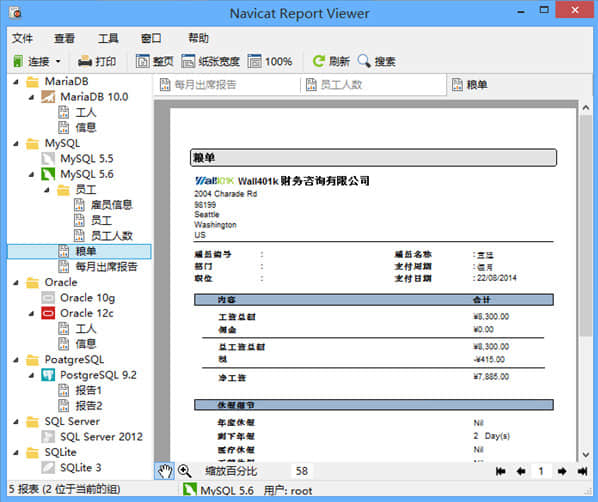Image resolution: width=598 pixels, height=502 pixels.
Task: Go to the last report page
Action: (x=582, y=471)
